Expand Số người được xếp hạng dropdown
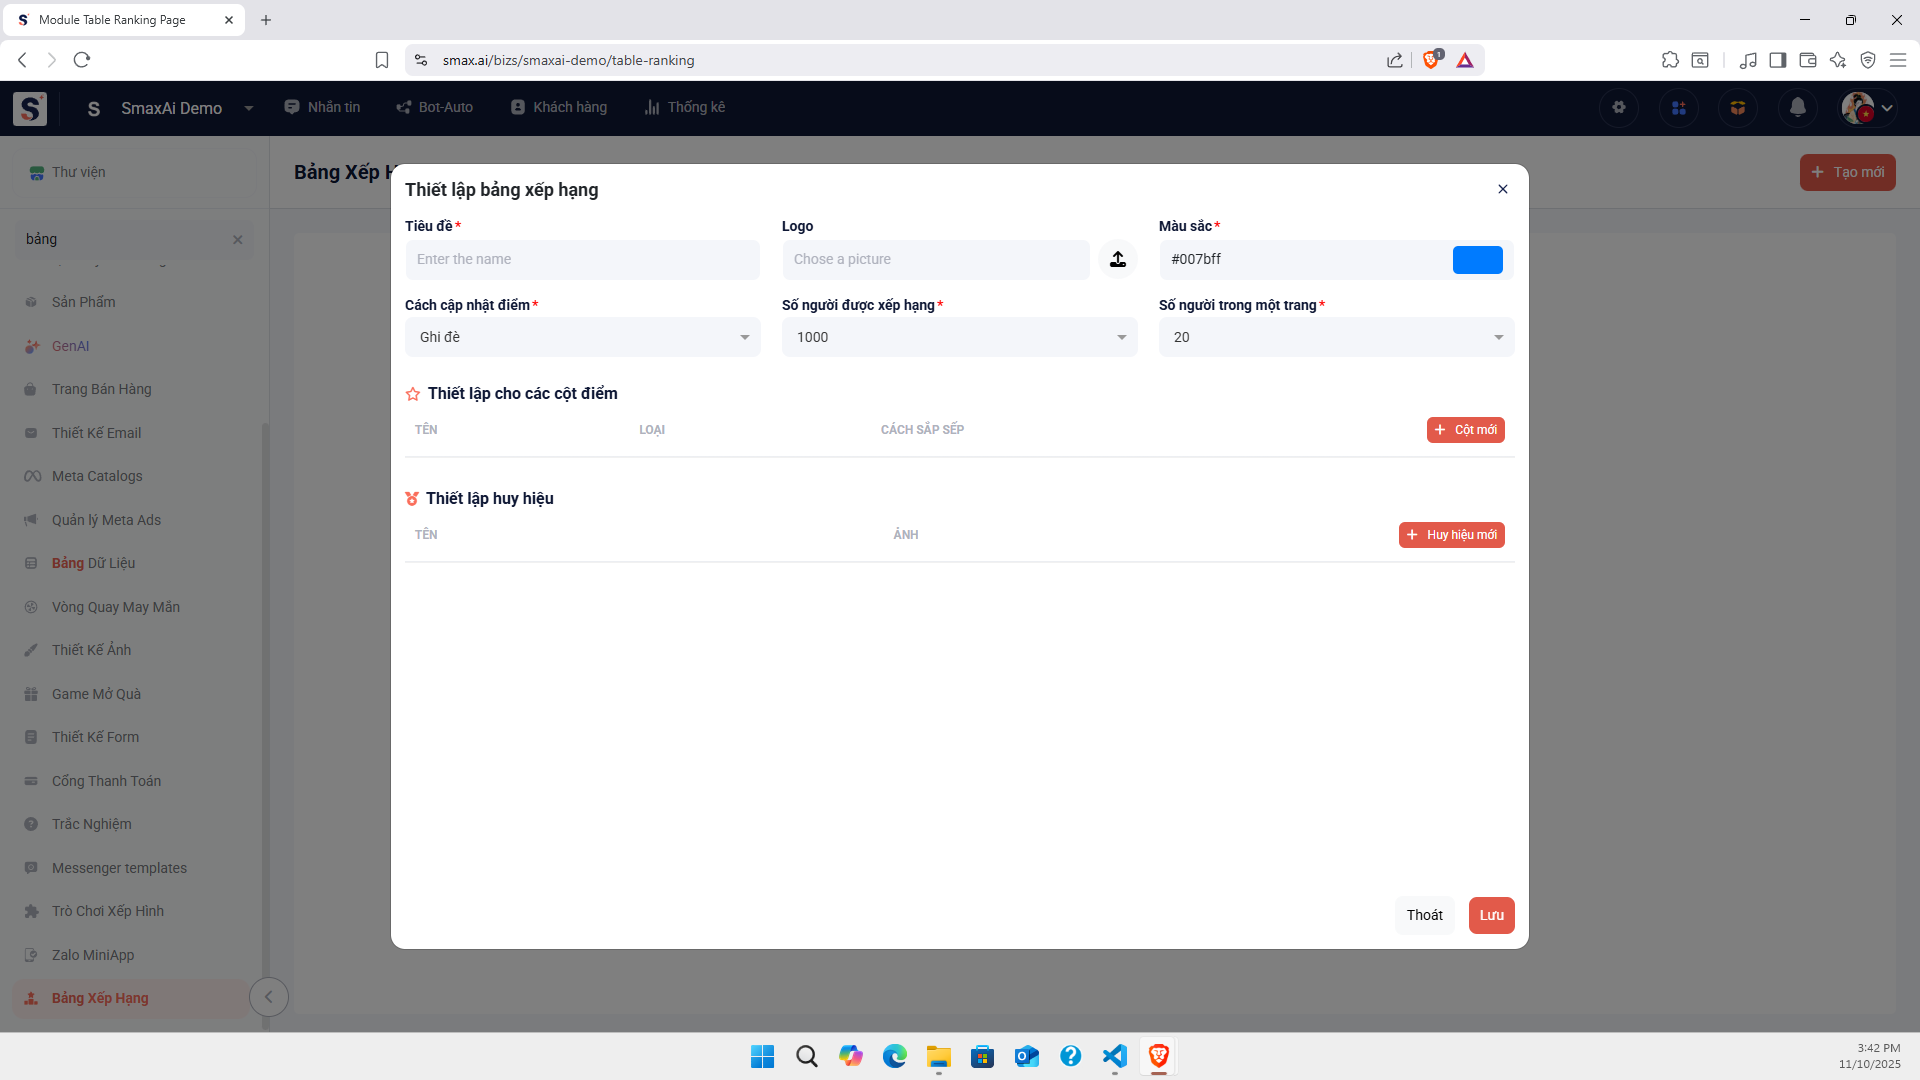The image size is (1920, 1080). point(959,338)
